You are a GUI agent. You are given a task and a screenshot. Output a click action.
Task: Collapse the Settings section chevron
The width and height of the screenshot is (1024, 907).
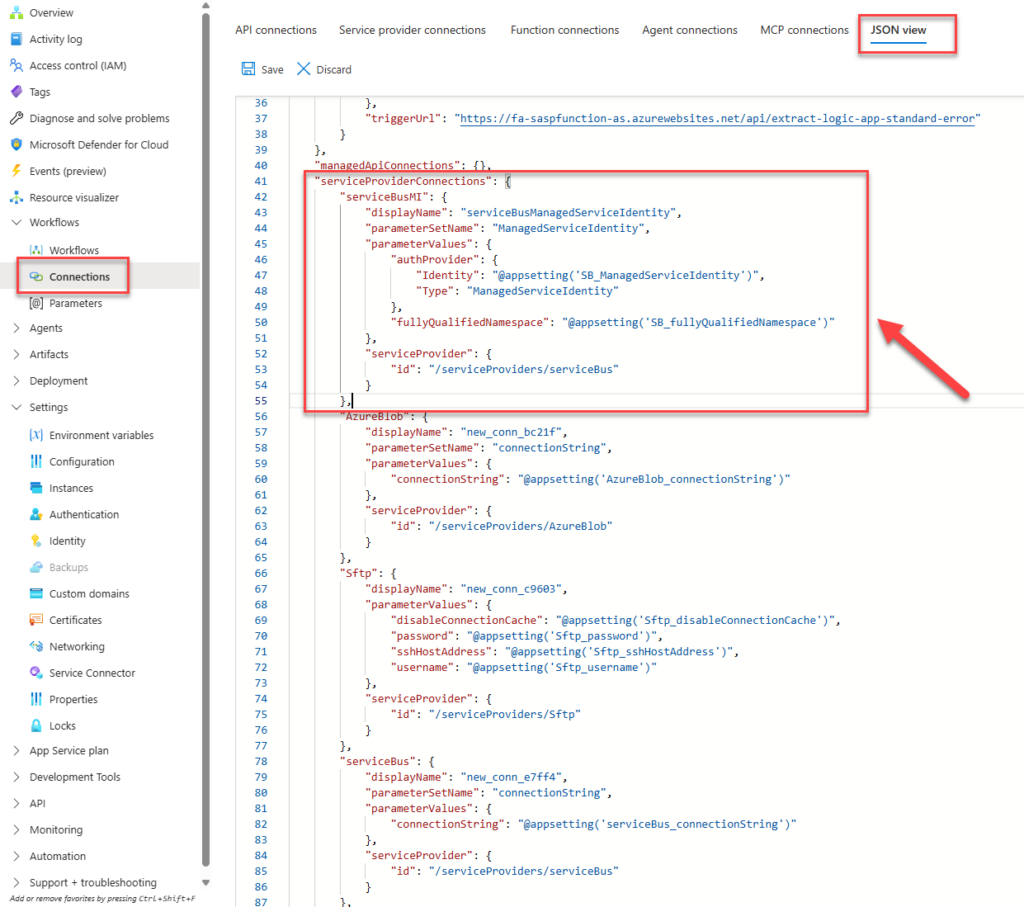[x=16, y=407]
